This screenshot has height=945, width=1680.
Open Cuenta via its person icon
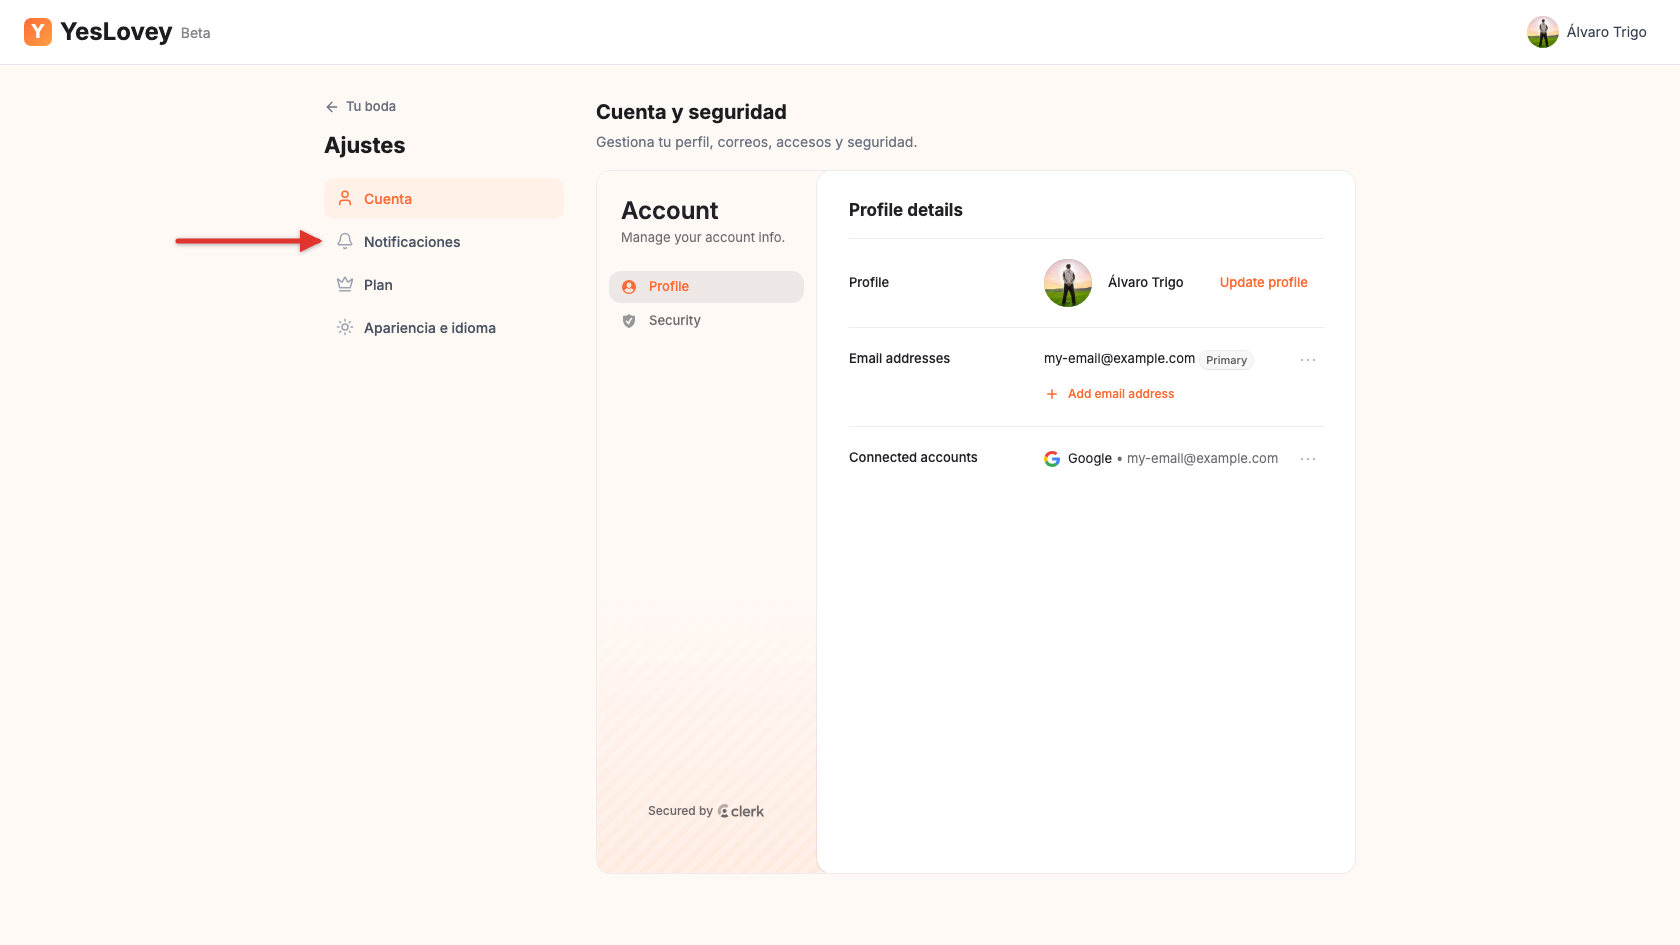pos(345,198)
